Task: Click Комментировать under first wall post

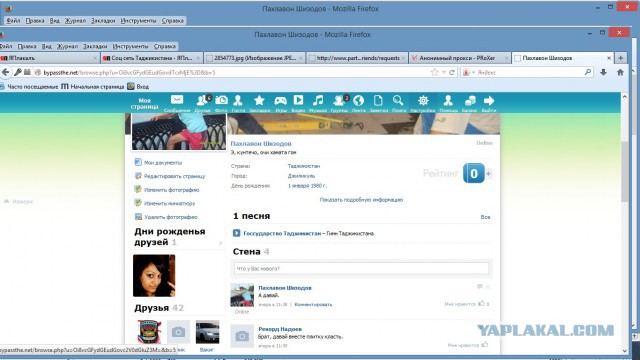Action: pyautogui.click(x=313, y=304)
